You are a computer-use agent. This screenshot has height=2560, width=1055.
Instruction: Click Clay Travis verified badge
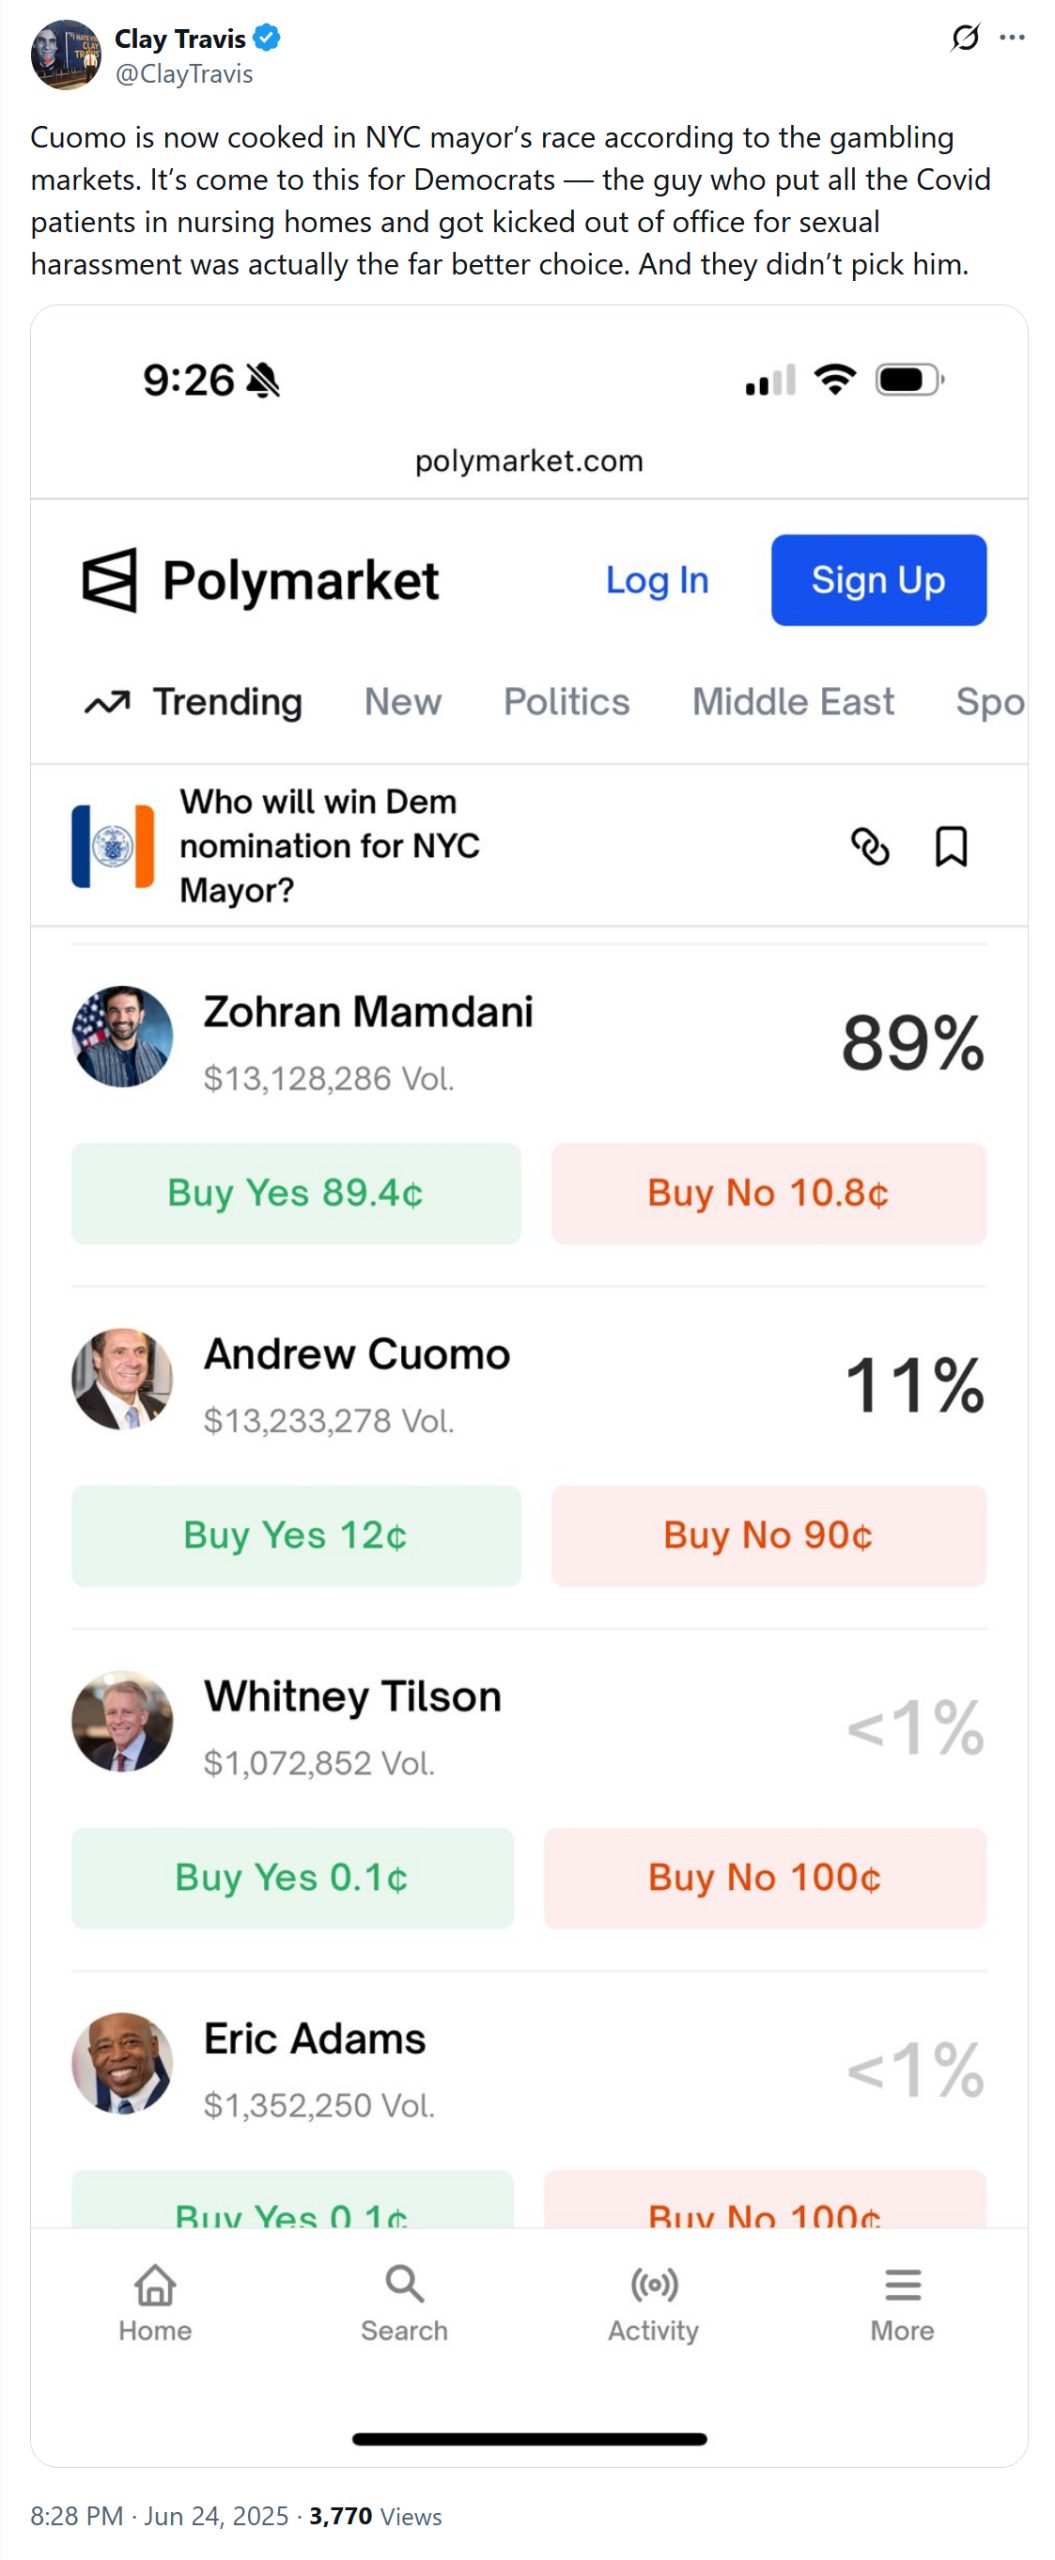pos(266,38)
